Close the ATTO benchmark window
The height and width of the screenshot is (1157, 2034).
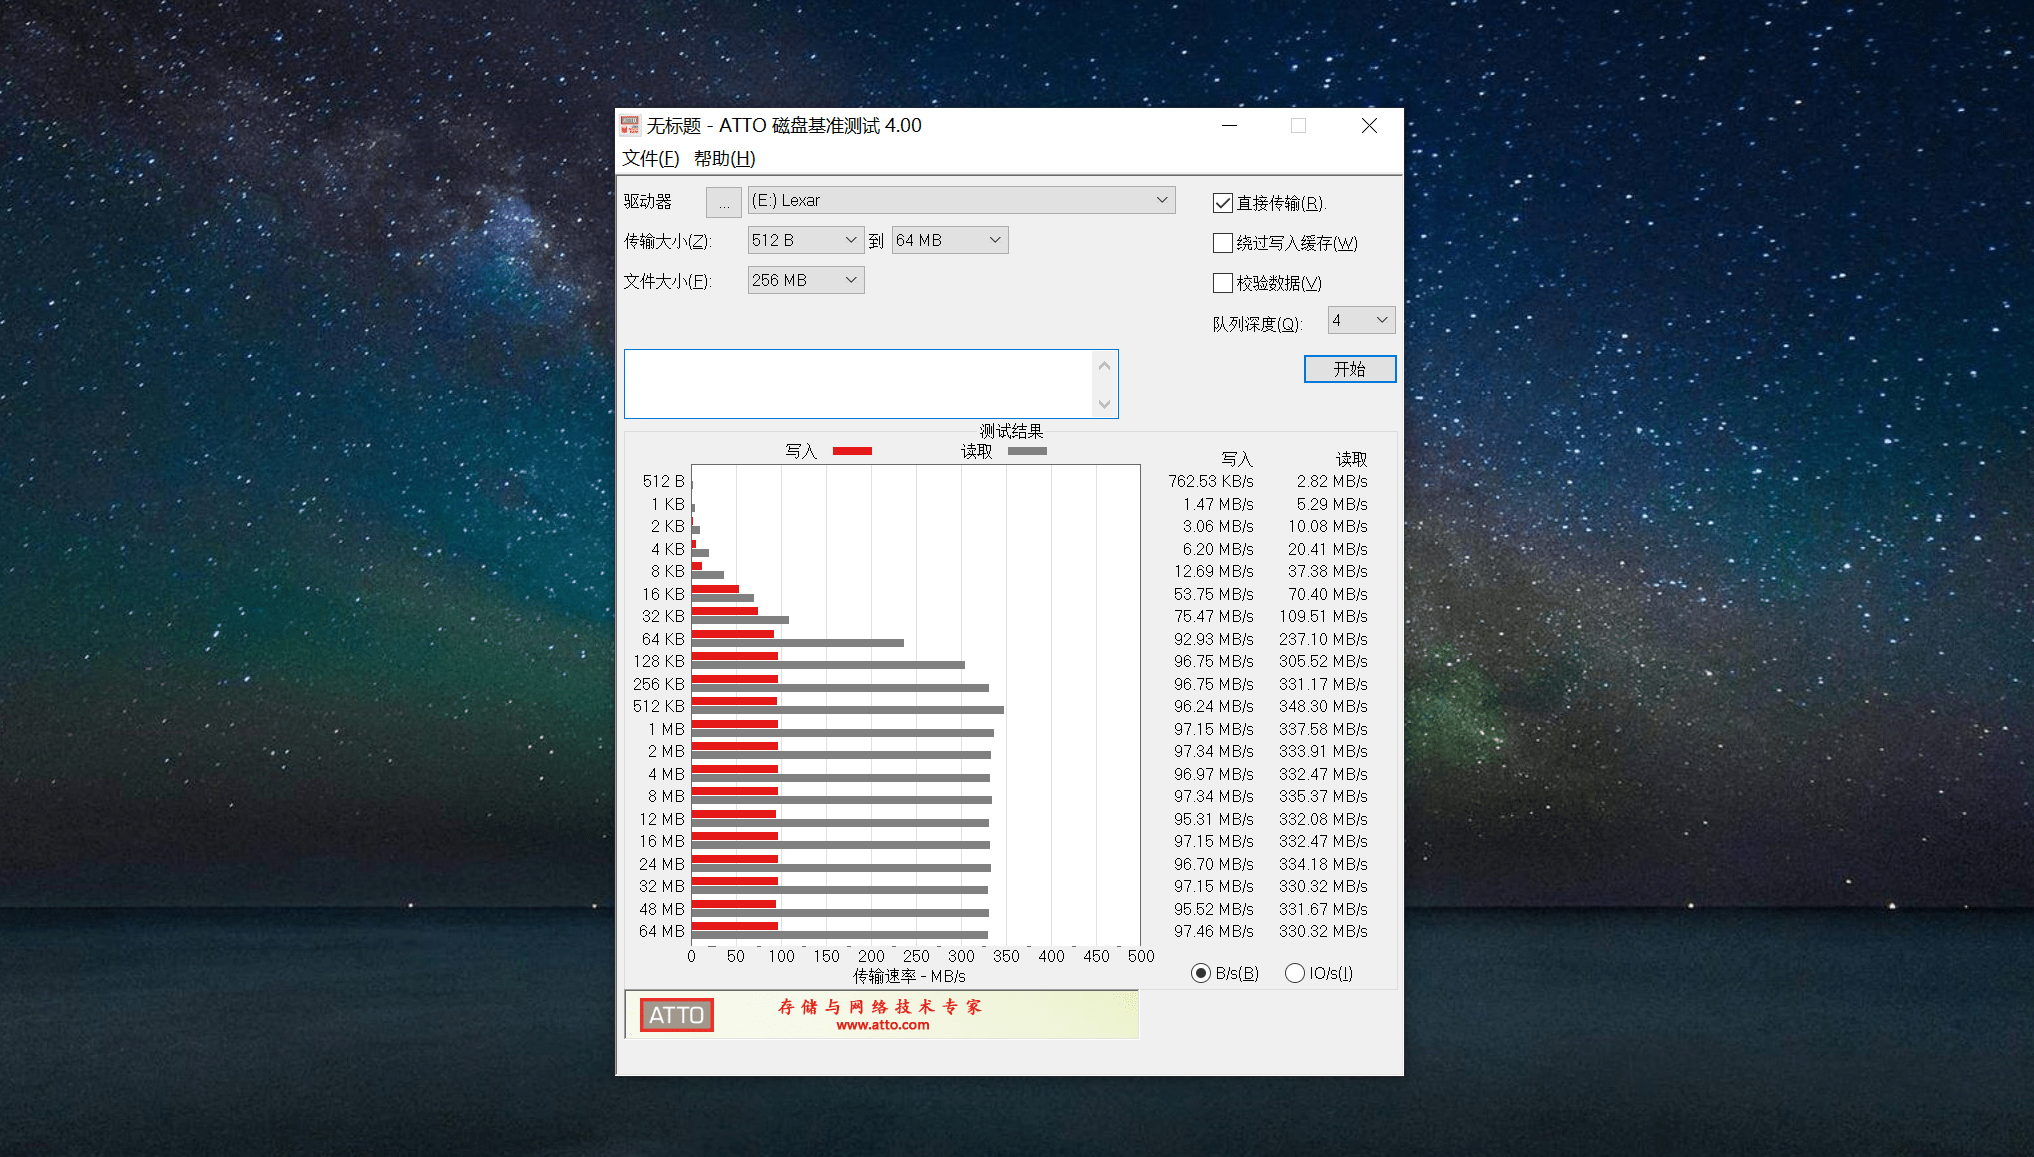click(x=1370, y=125)
